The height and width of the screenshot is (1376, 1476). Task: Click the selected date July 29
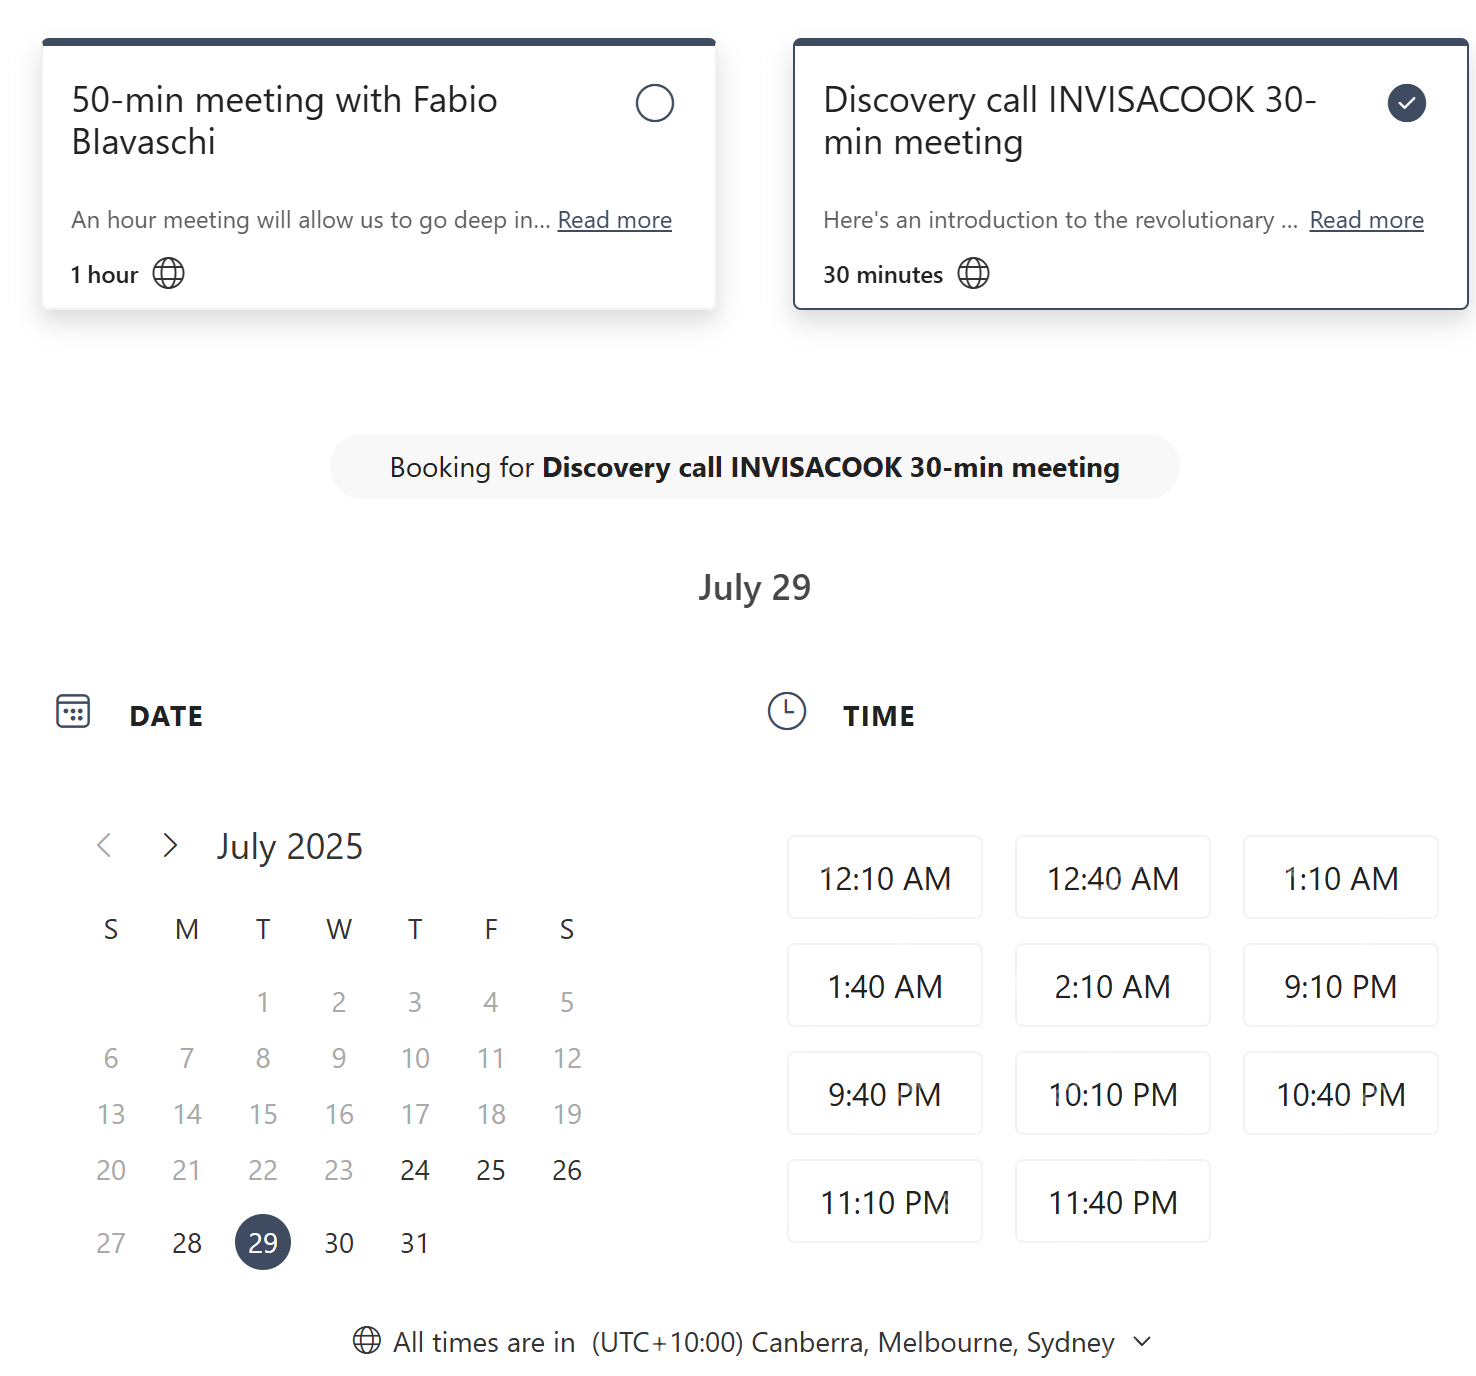tap(263, 1243)
